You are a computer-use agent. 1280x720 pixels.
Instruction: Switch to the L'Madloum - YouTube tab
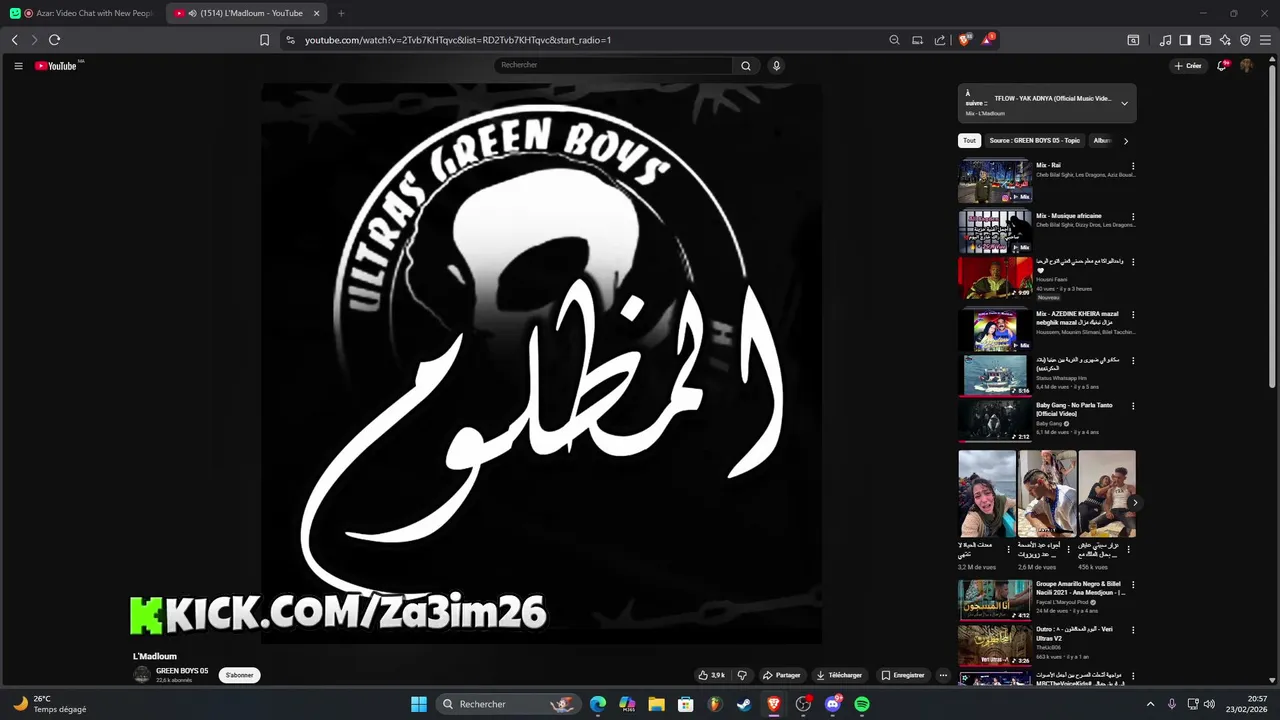[x=247, y=13]
